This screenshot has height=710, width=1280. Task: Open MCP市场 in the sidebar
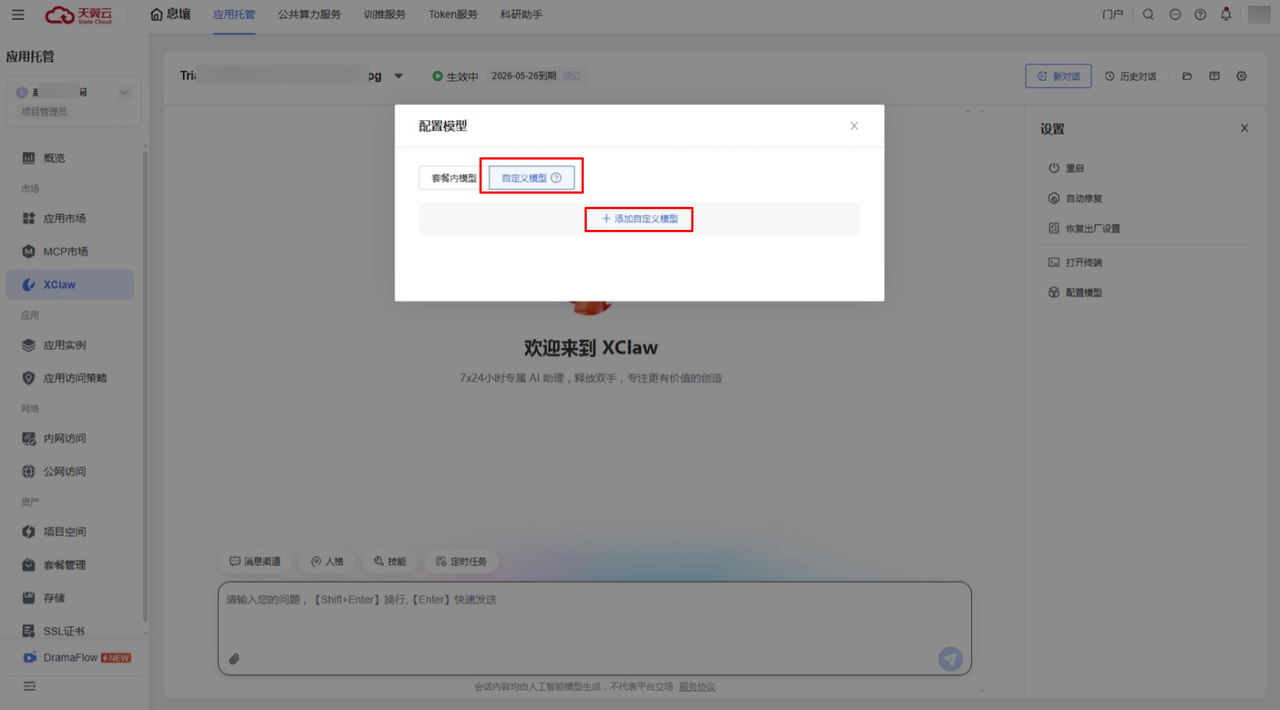[70, 251]
